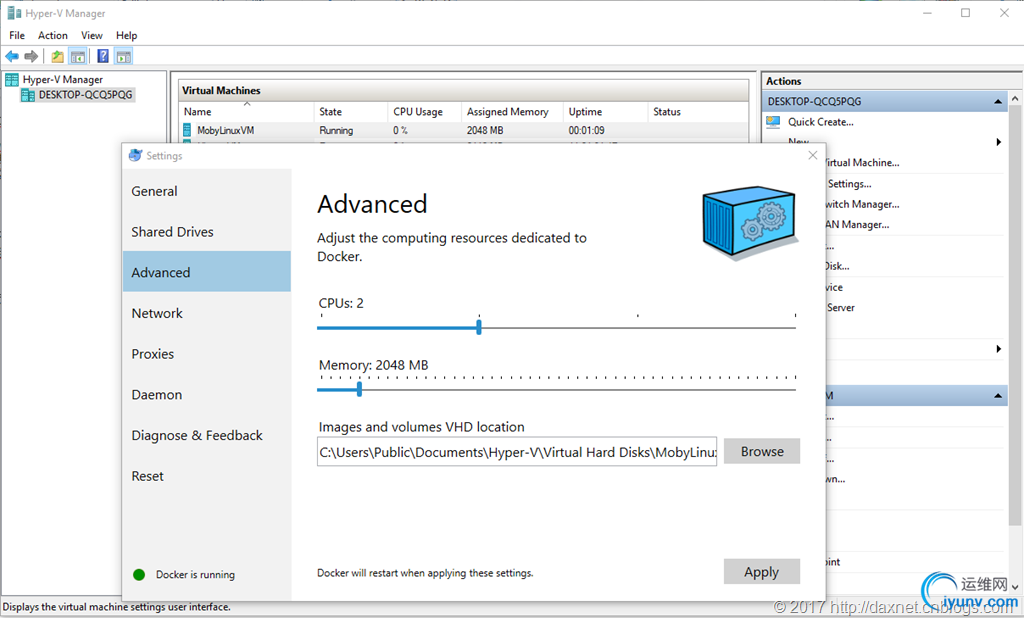The width and height of the screenshot is (1024, 618).
Task: Select the MobyLinuxVM row name
Action: click(x=225, y=130)
